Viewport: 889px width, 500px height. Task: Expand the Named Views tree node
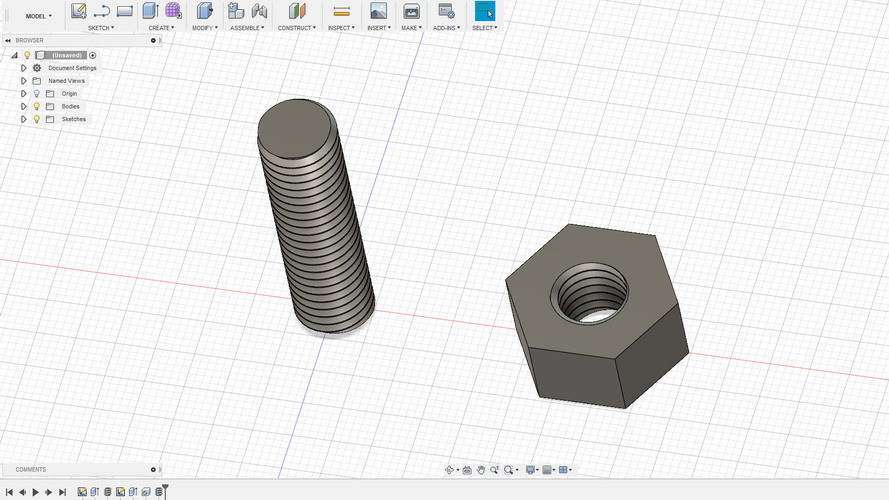(23, 81)
